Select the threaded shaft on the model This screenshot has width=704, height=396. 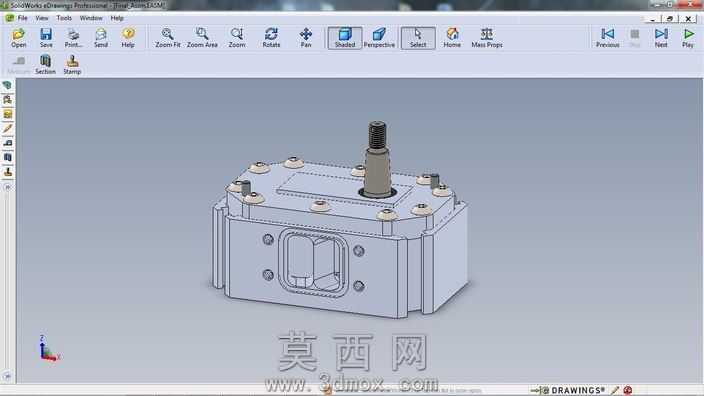coord(377,158)
